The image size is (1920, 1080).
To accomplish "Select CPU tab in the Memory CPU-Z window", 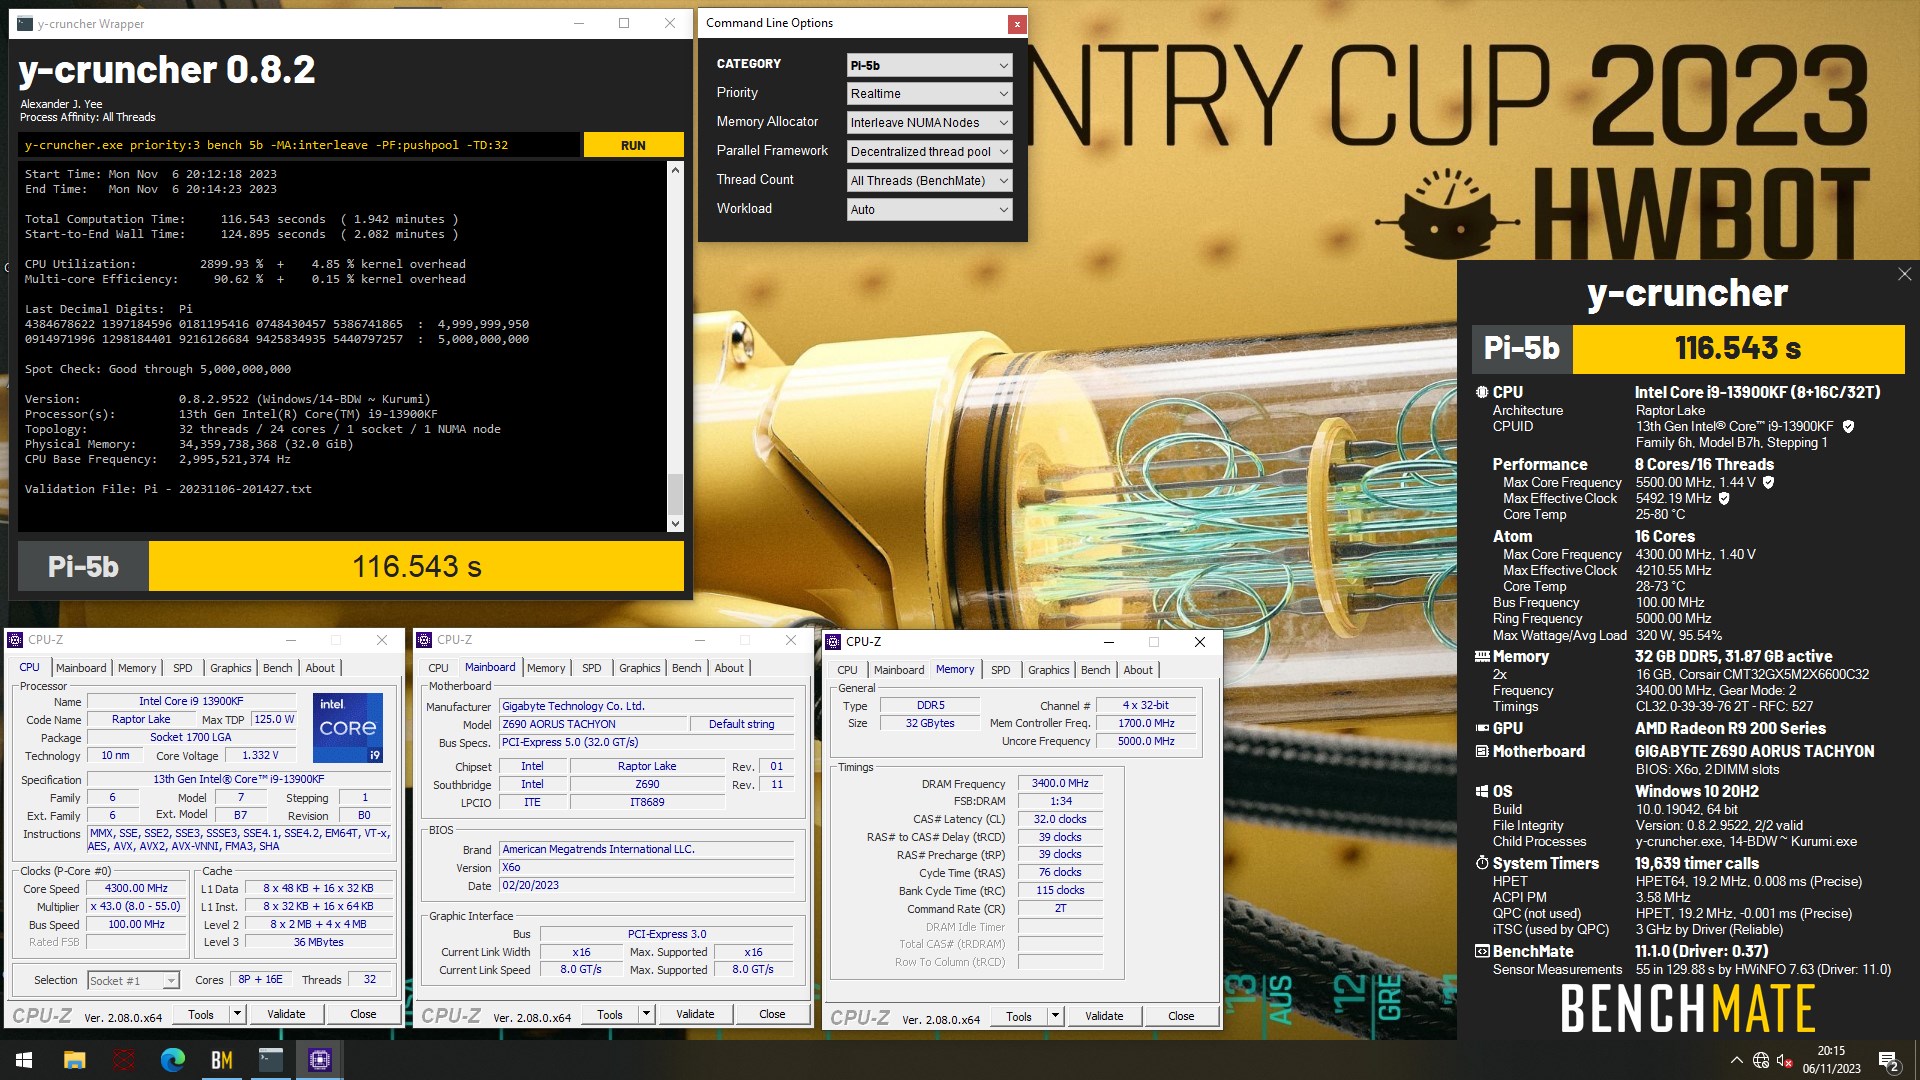I will point(847,670).
